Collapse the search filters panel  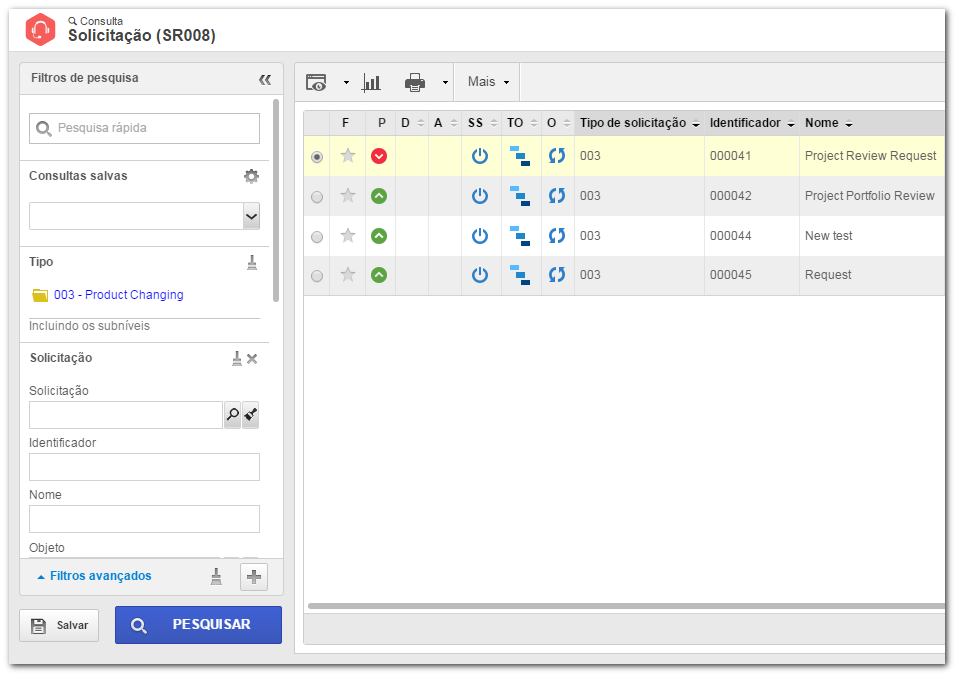pos(265,79)
